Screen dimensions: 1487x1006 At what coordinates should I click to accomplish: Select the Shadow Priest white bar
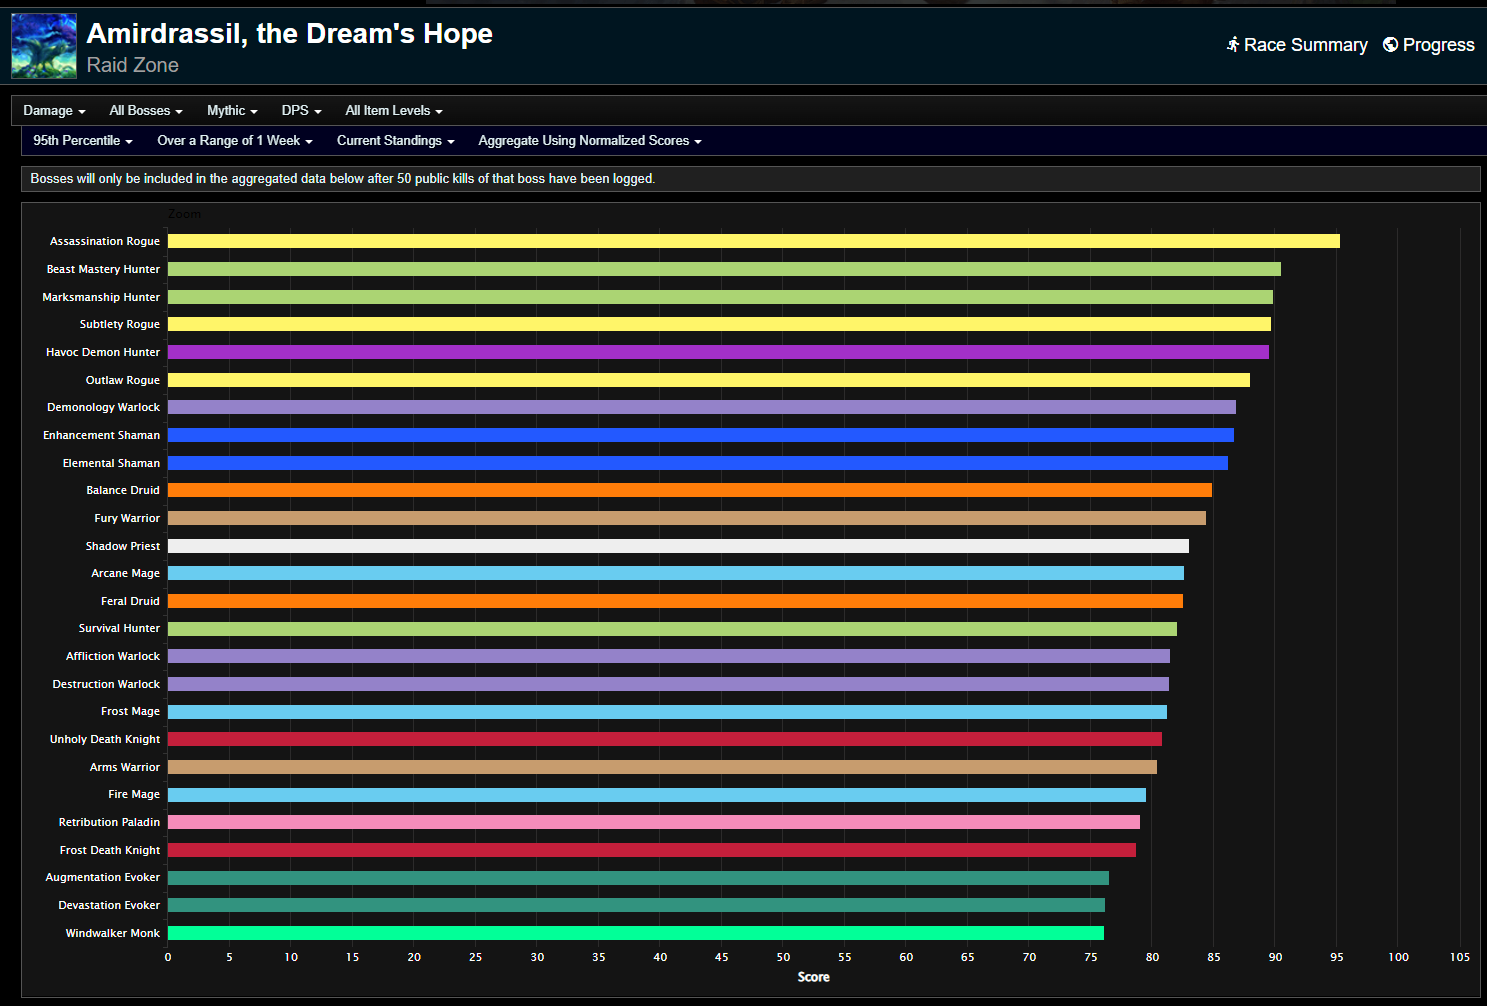tap(678, 546)
